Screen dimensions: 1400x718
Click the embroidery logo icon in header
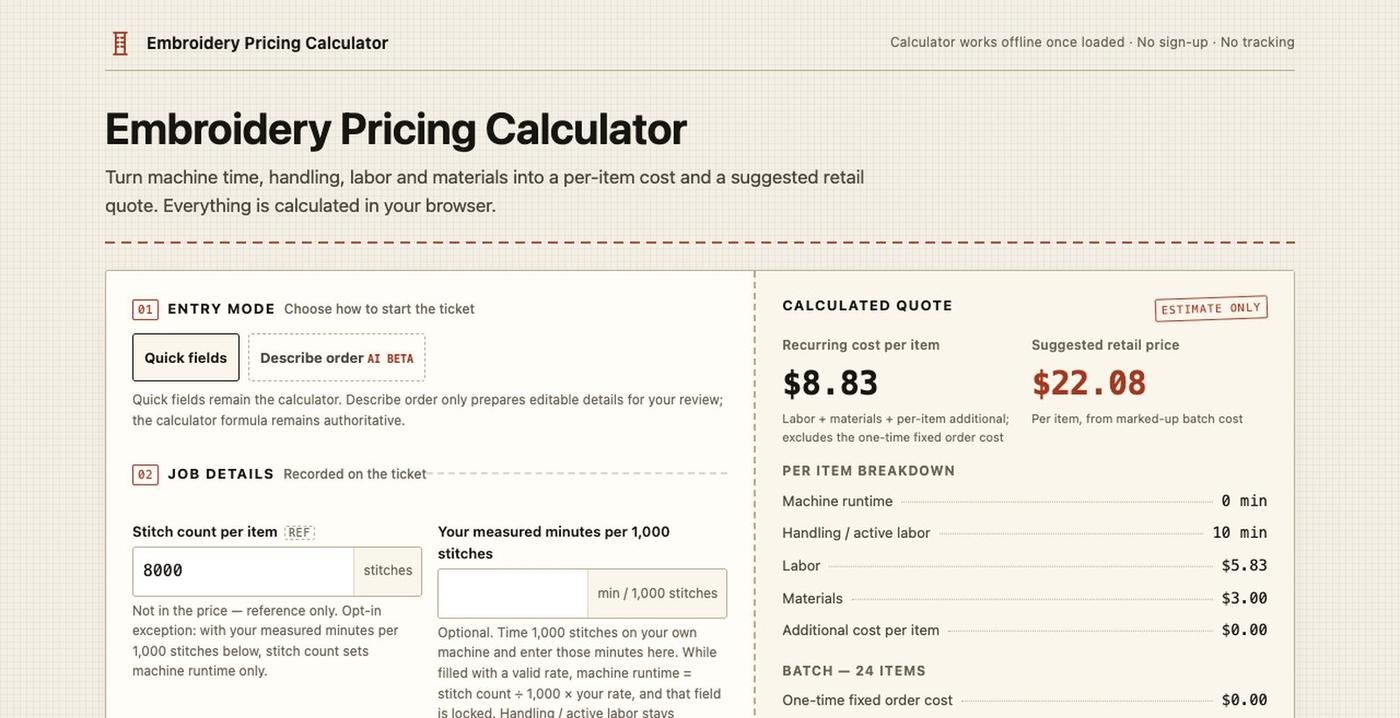(x=120, y=43)
